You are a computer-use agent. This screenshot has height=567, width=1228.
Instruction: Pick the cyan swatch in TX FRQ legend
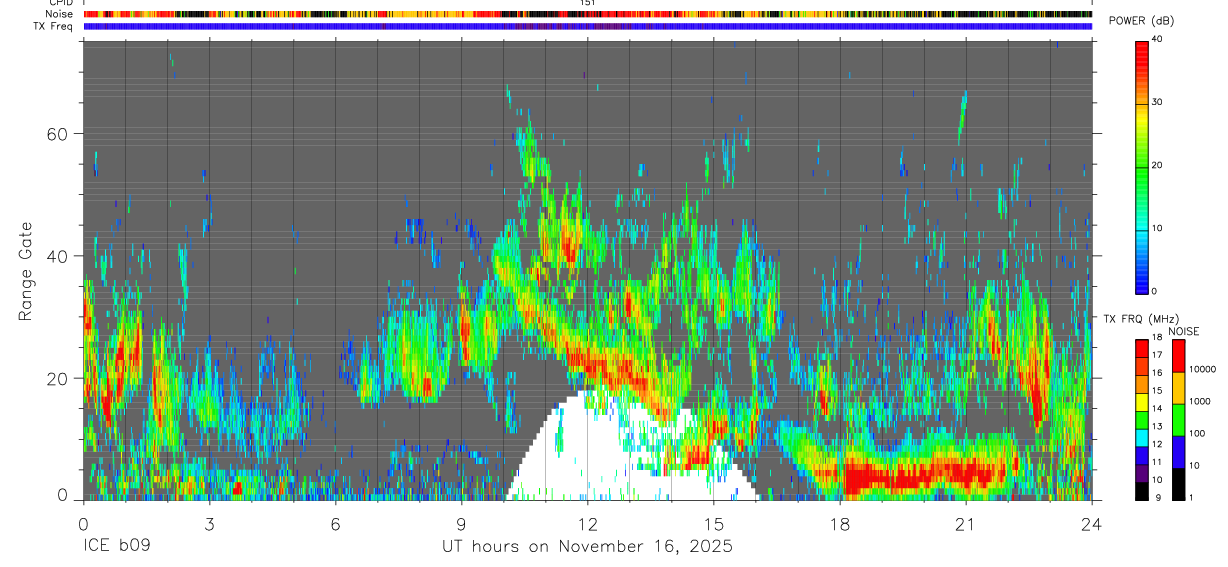coord(1141,437)
